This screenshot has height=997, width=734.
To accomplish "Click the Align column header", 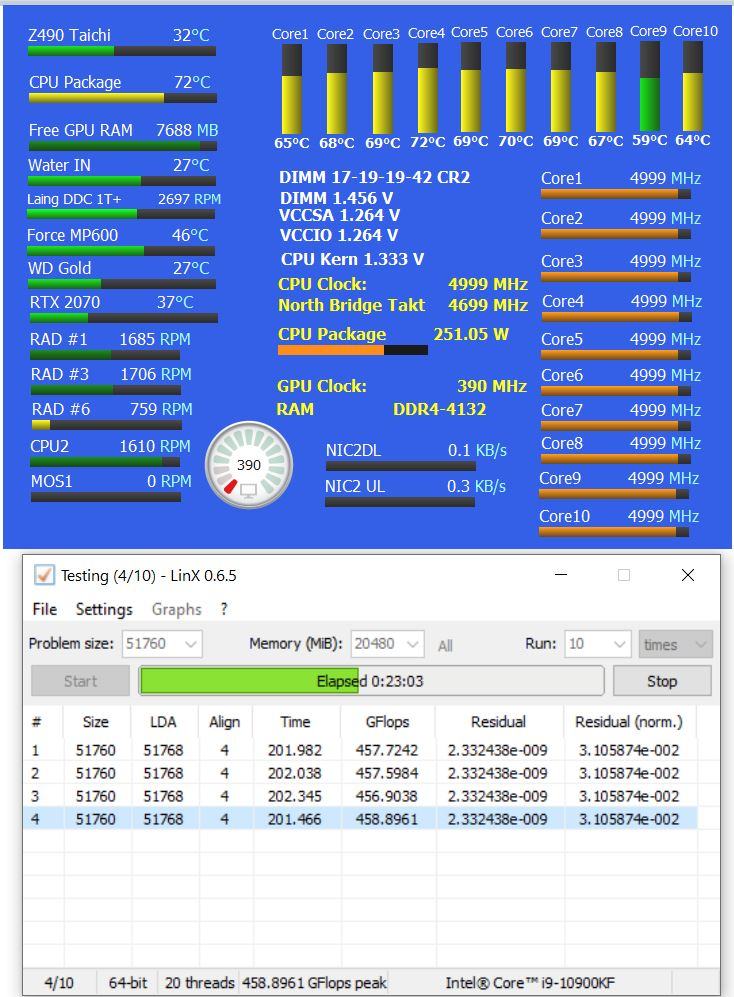I will [225, 722].
